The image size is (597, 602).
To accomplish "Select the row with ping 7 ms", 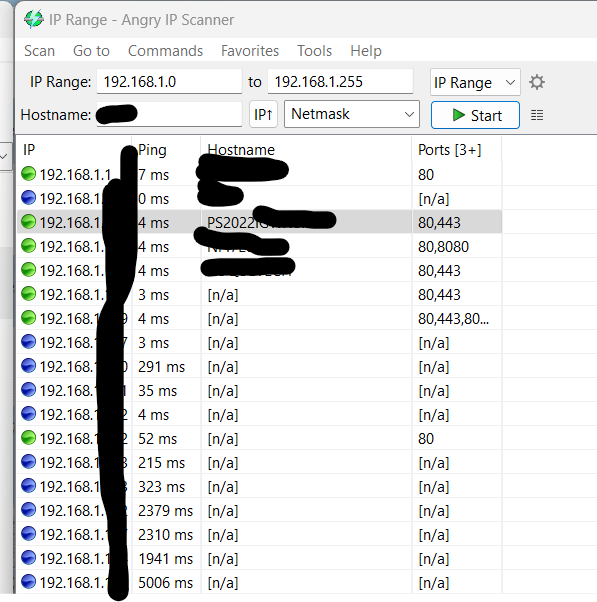I will (260, 175).
